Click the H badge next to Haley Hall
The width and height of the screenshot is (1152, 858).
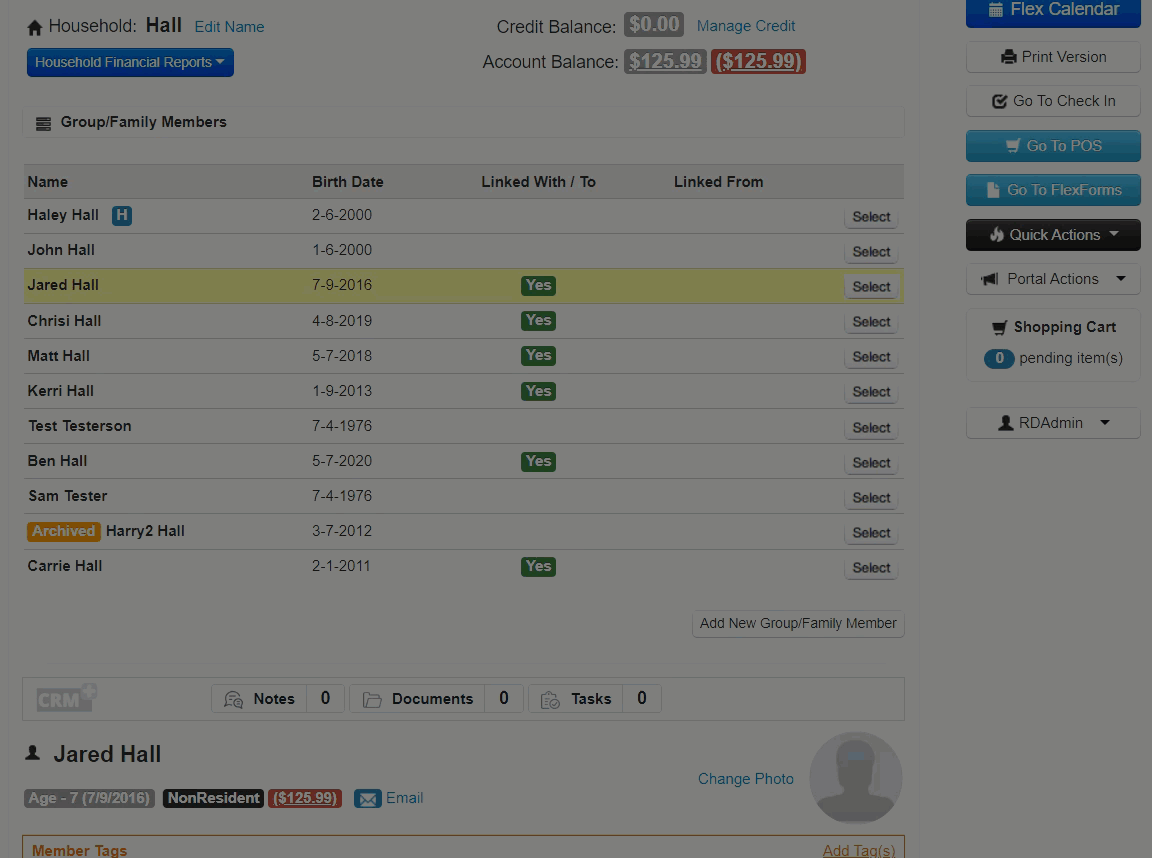(122, 215)
